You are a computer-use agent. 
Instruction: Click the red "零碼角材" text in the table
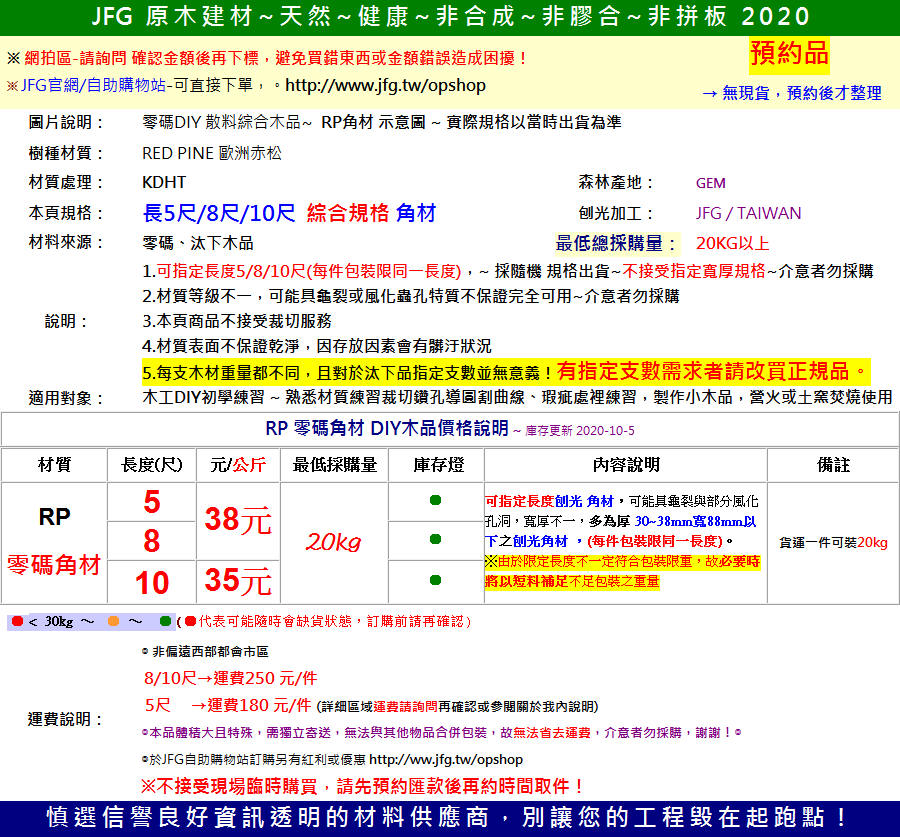[x=54, y=565]
